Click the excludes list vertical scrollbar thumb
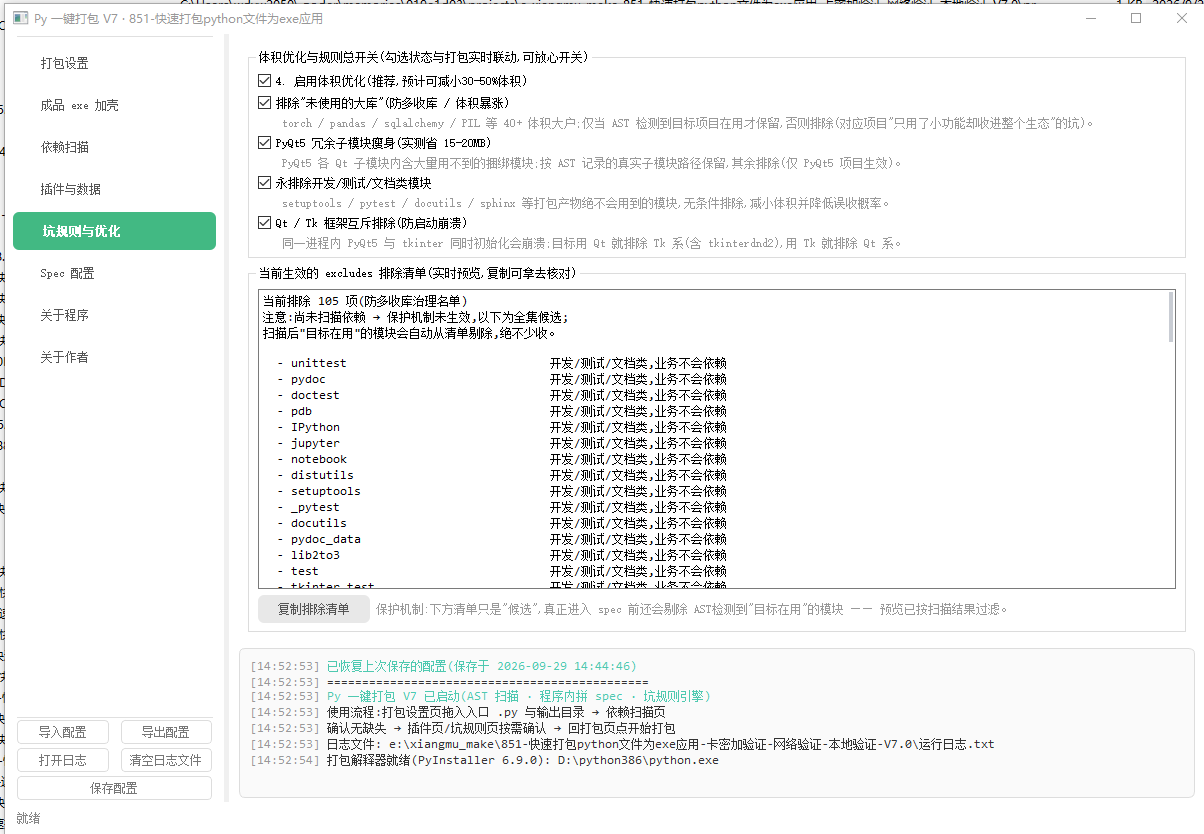 [x=1171, y=318]
